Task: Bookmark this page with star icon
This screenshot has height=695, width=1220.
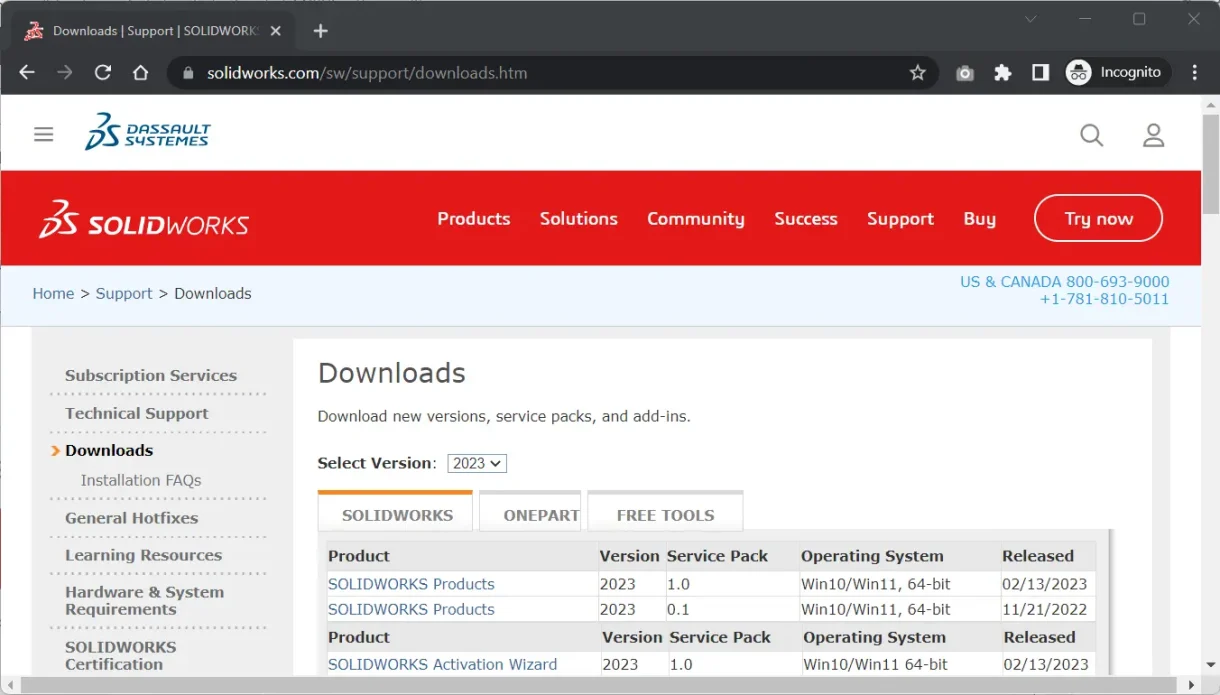Action: (917, 72)
